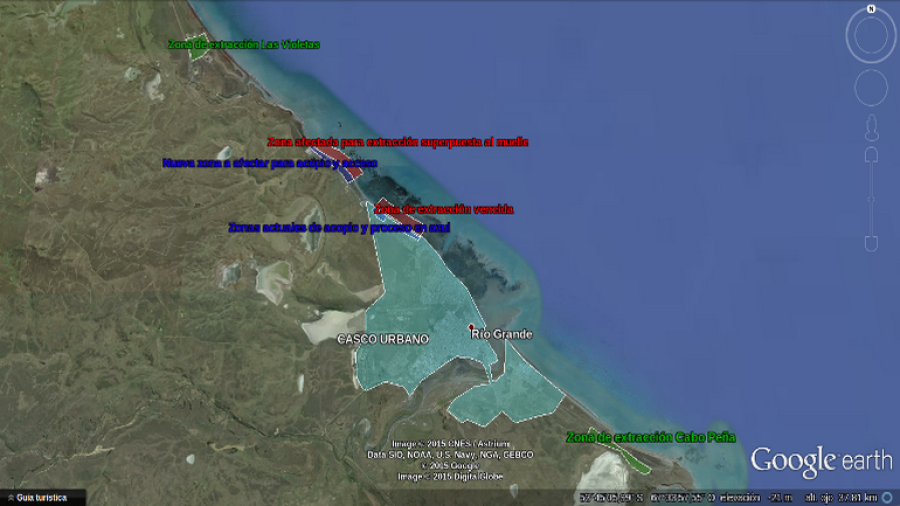Click the Zonas actuales de acopio label
The height and width of the screenshot is (506, 900).
pyautogui.click(x=338, y=227)
